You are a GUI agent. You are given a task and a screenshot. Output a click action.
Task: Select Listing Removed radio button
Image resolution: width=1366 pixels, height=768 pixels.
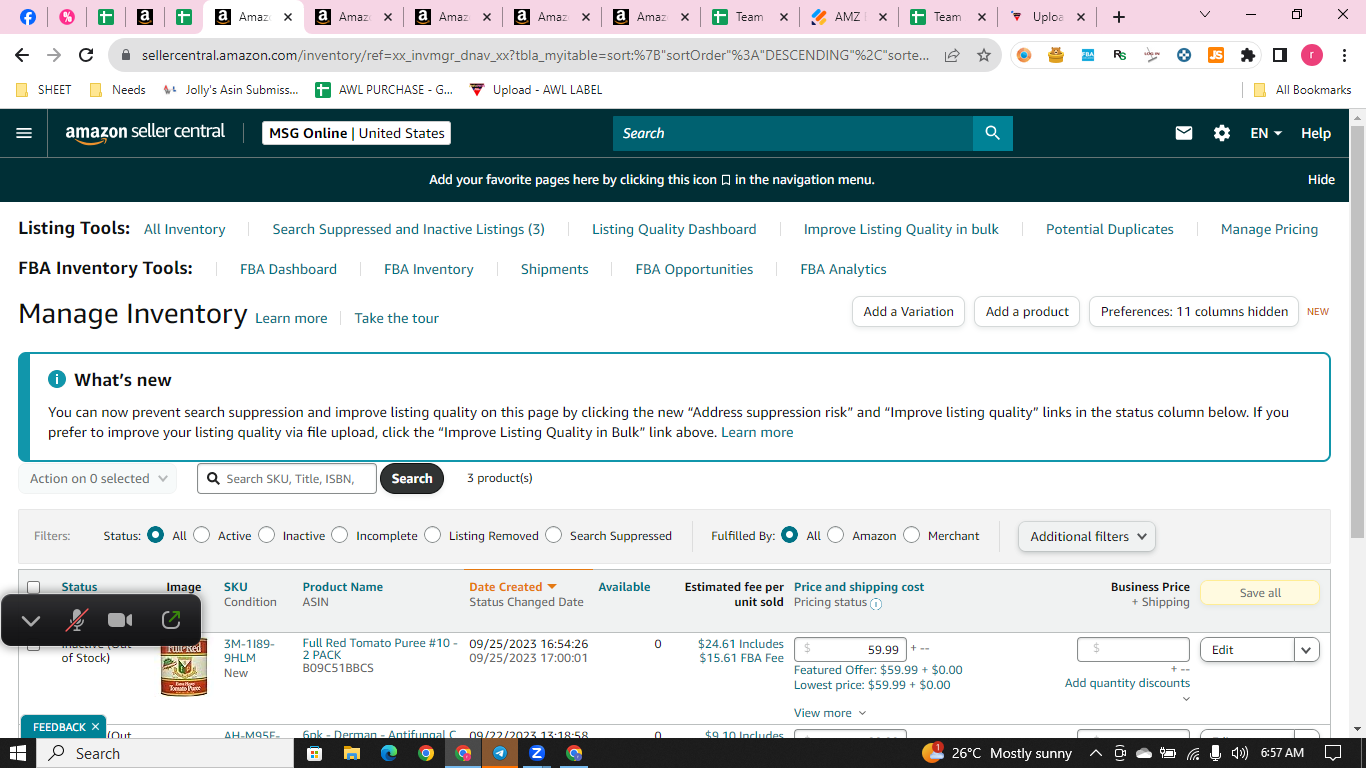pyautogui.click(x=433, y=535)
